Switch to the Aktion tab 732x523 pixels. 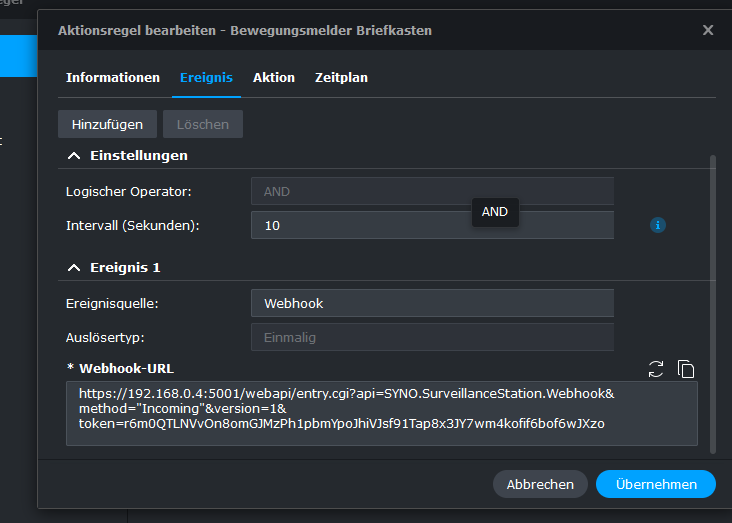(274, 78)
